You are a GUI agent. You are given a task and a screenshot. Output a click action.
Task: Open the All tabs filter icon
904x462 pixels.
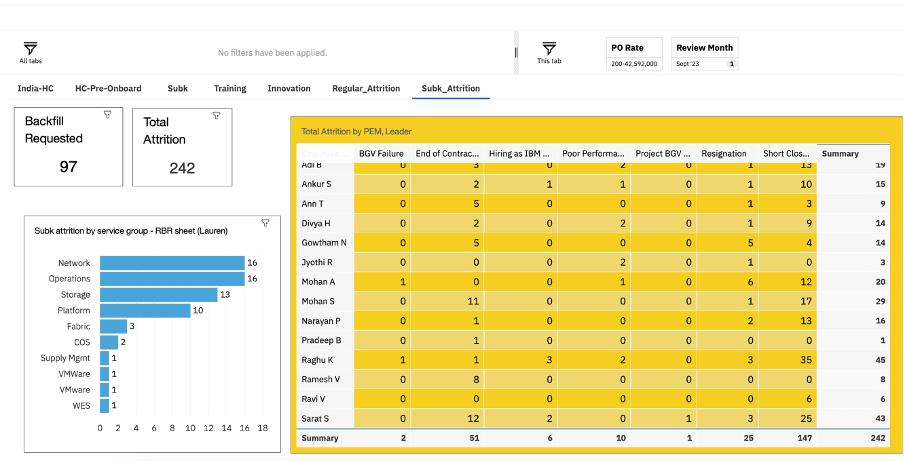tap(31, 49)
